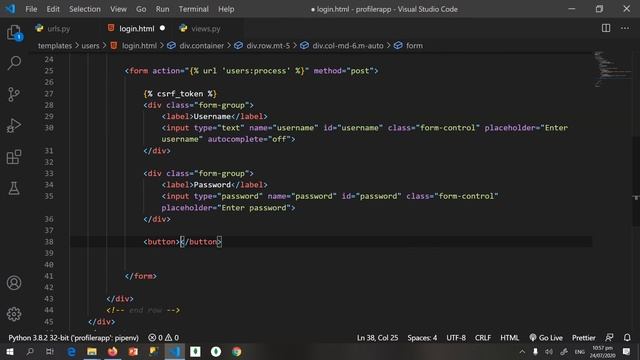Open the editor More Actions ellipsis
640x360 pixels.
click(625, 28)
